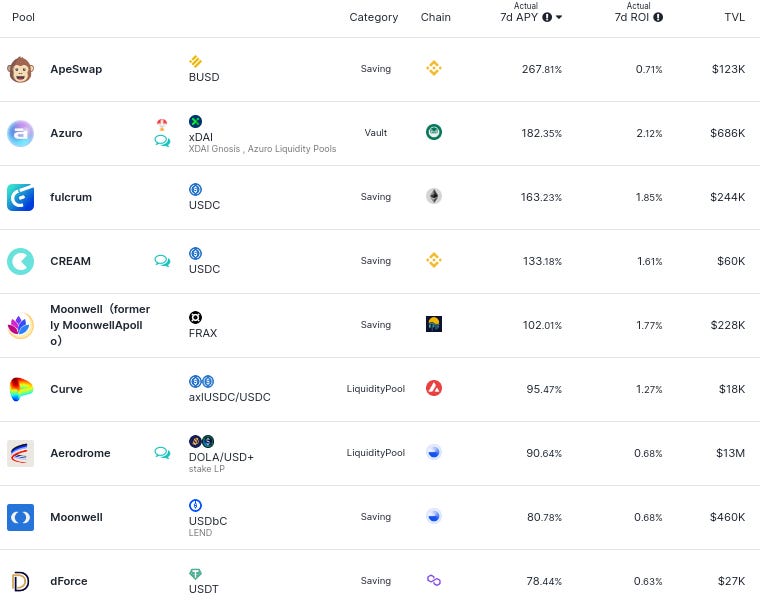
Task: Click the ApeSwap monkey logo icon
Action: 20,69
